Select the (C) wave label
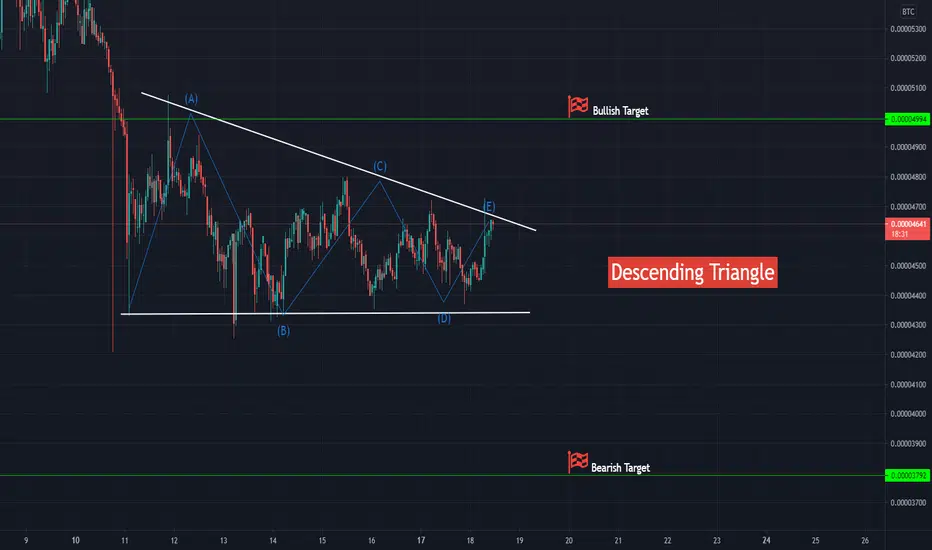932x550 pixels. pos(380,166)
